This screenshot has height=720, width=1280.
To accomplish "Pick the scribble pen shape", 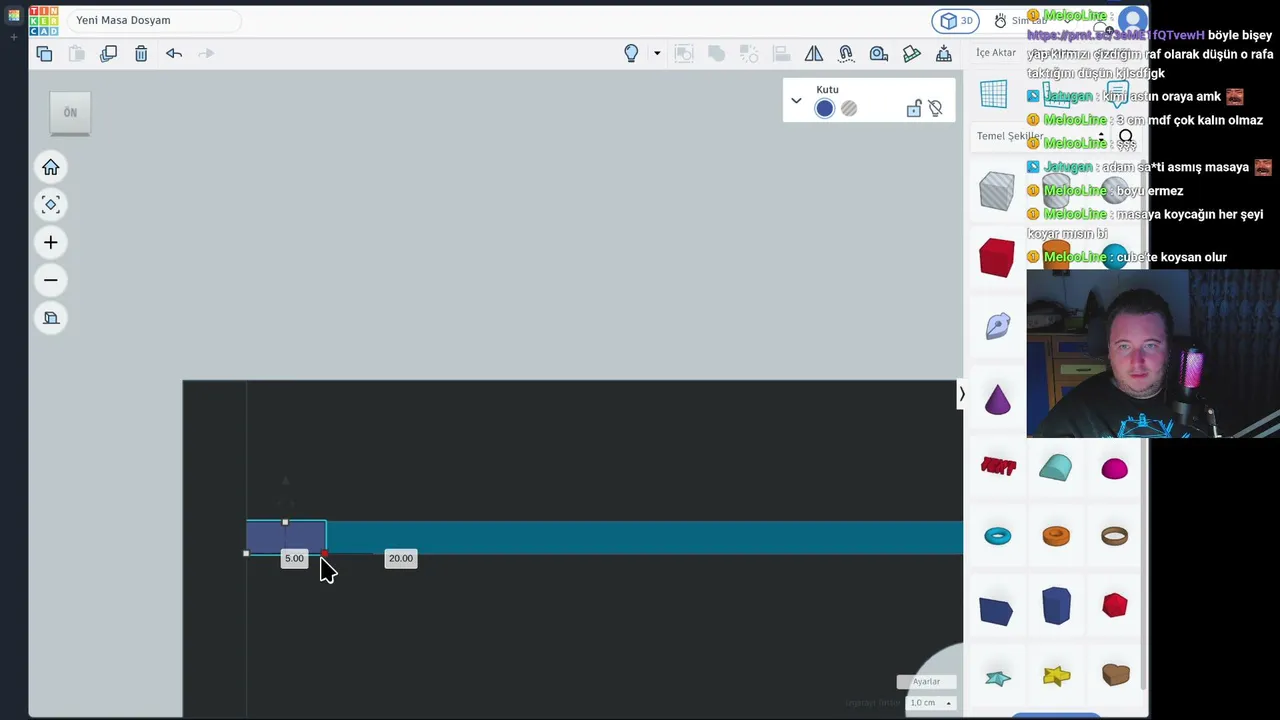I will 998,325.
